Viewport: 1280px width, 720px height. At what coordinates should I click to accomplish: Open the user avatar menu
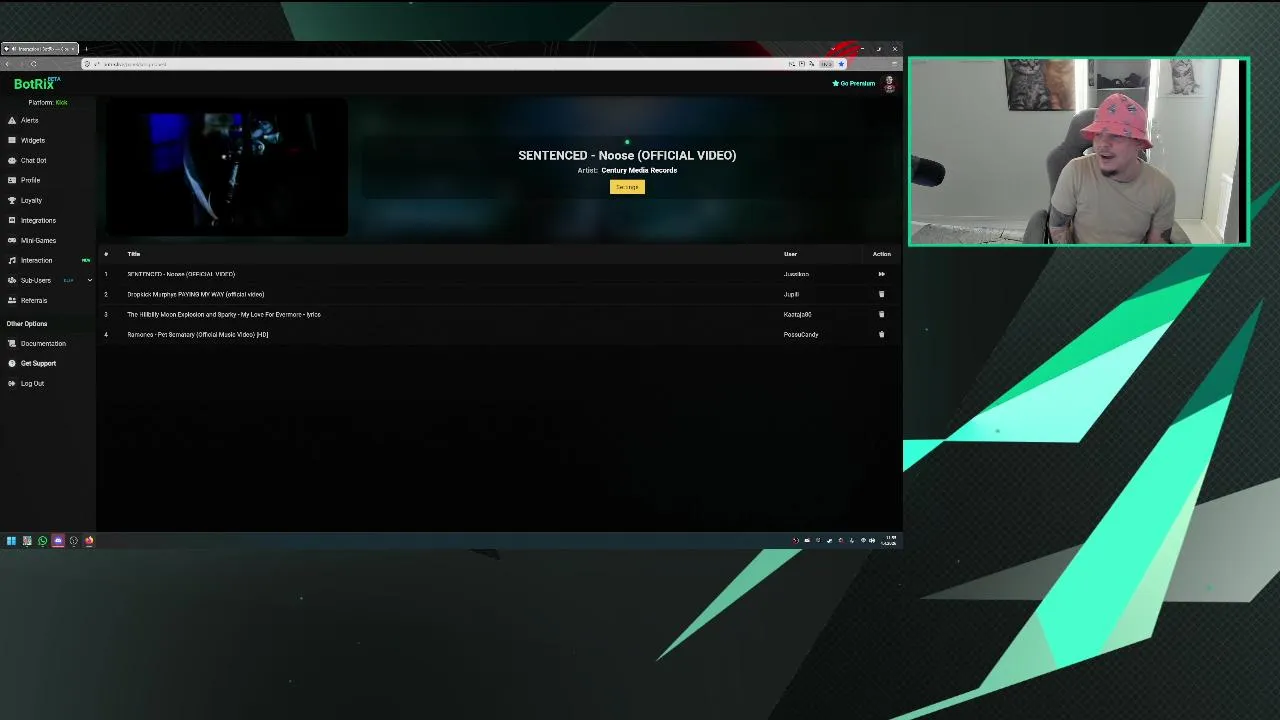(x=889, y=84)
